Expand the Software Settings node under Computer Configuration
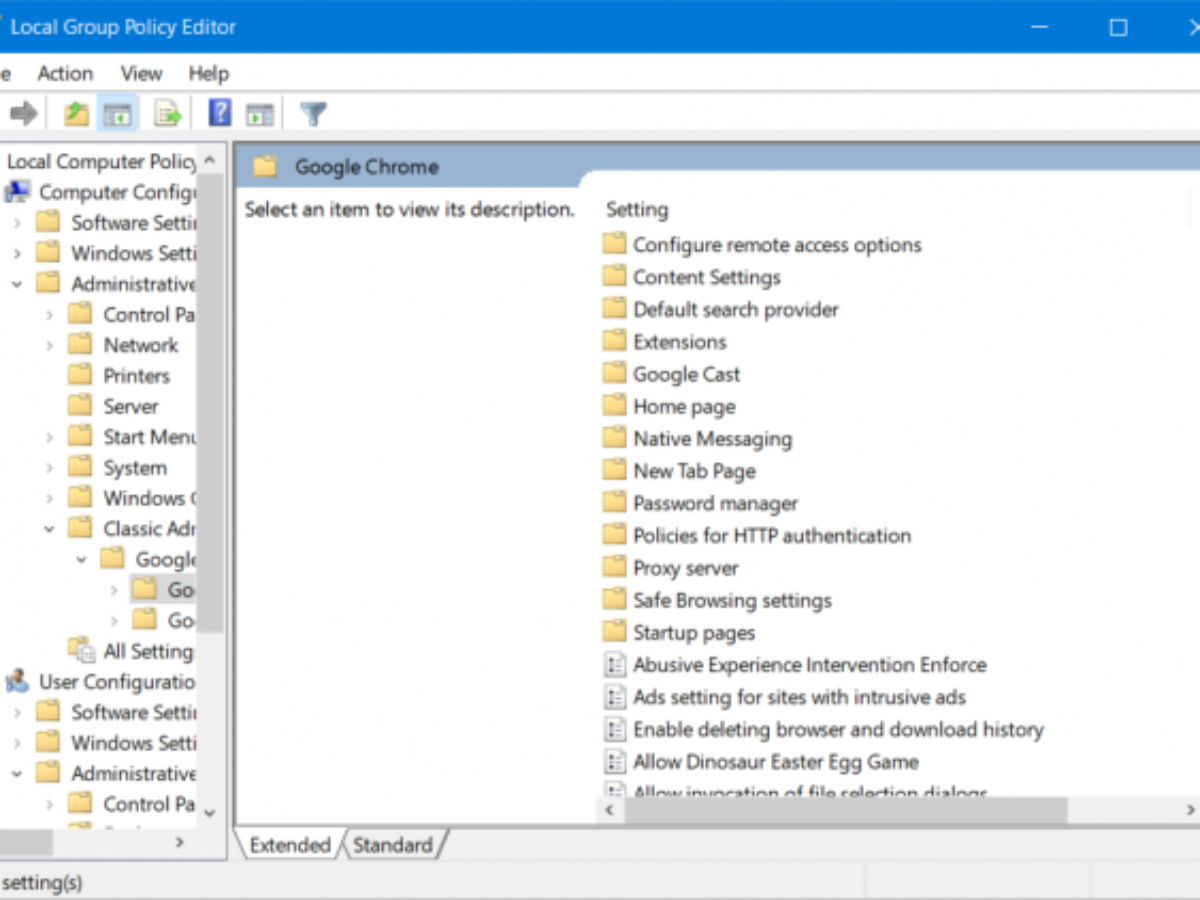 pos(17,223)
